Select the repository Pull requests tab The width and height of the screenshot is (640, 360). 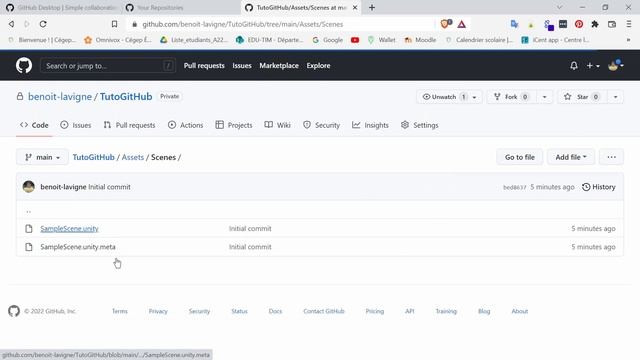click(129, 125)
